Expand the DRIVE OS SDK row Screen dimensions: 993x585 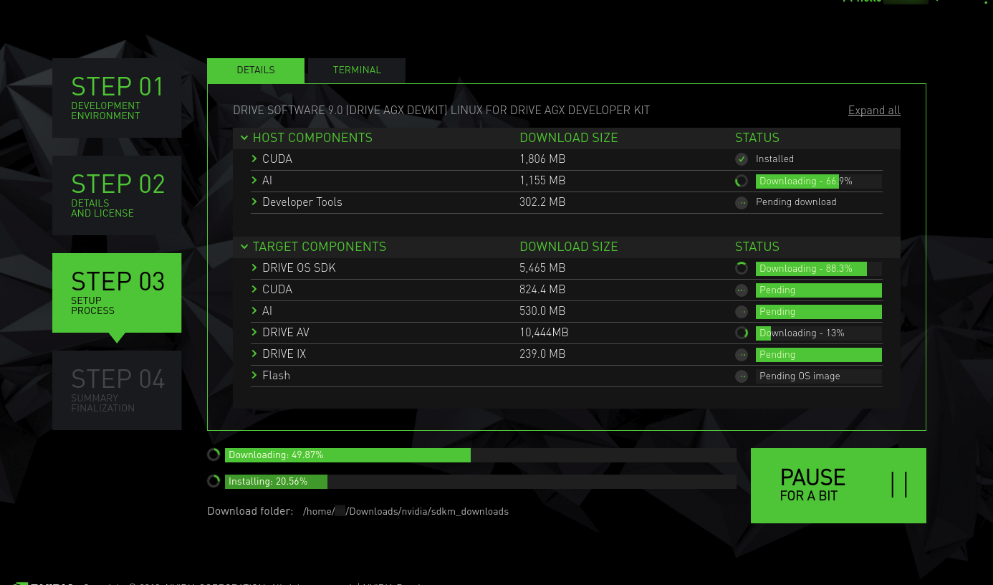coord(255,268)
